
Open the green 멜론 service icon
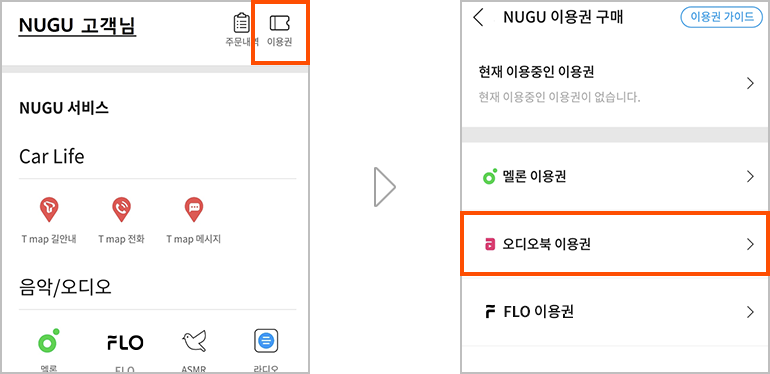[x=48, y=340]
